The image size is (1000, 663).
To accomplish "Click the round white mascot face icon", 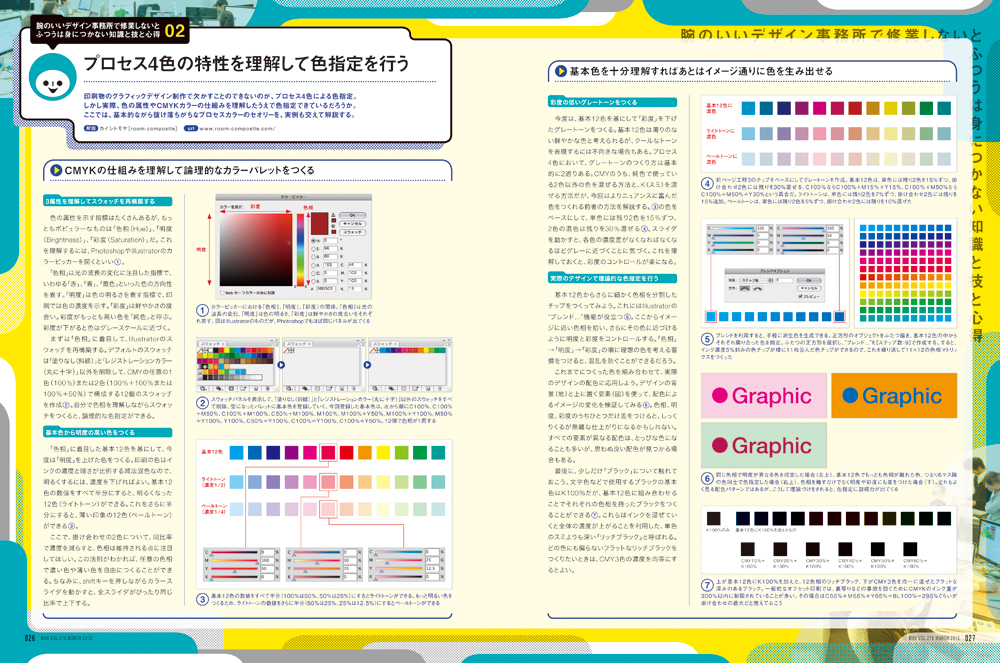I will tap(53, 78).
